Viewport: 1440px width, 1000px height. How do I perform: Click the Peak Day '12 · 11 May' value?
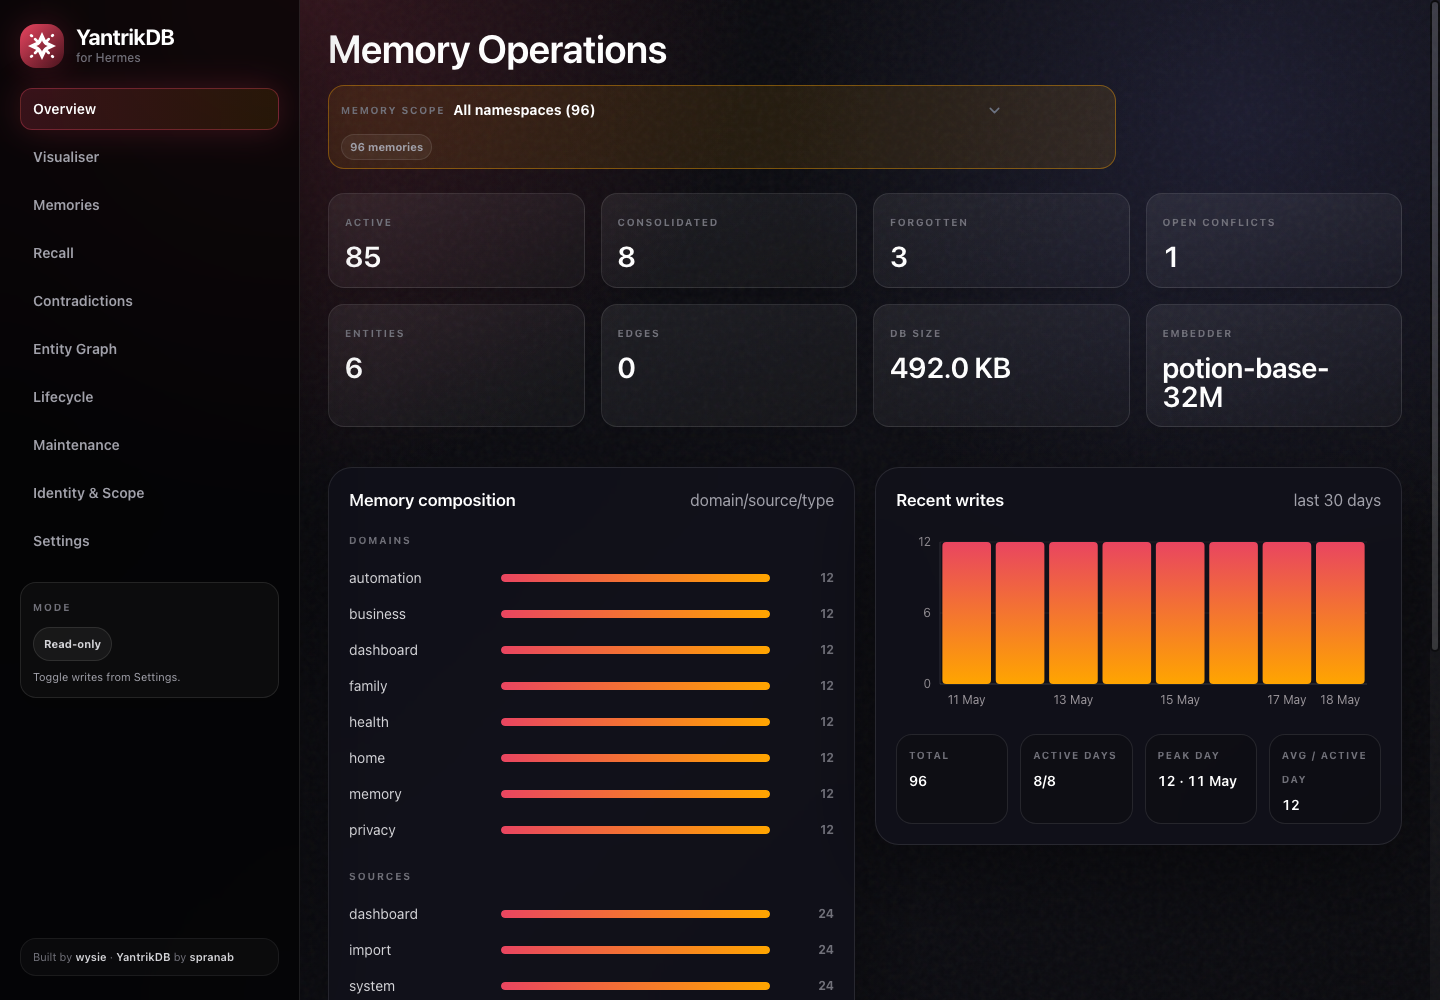coord(1197,781)
